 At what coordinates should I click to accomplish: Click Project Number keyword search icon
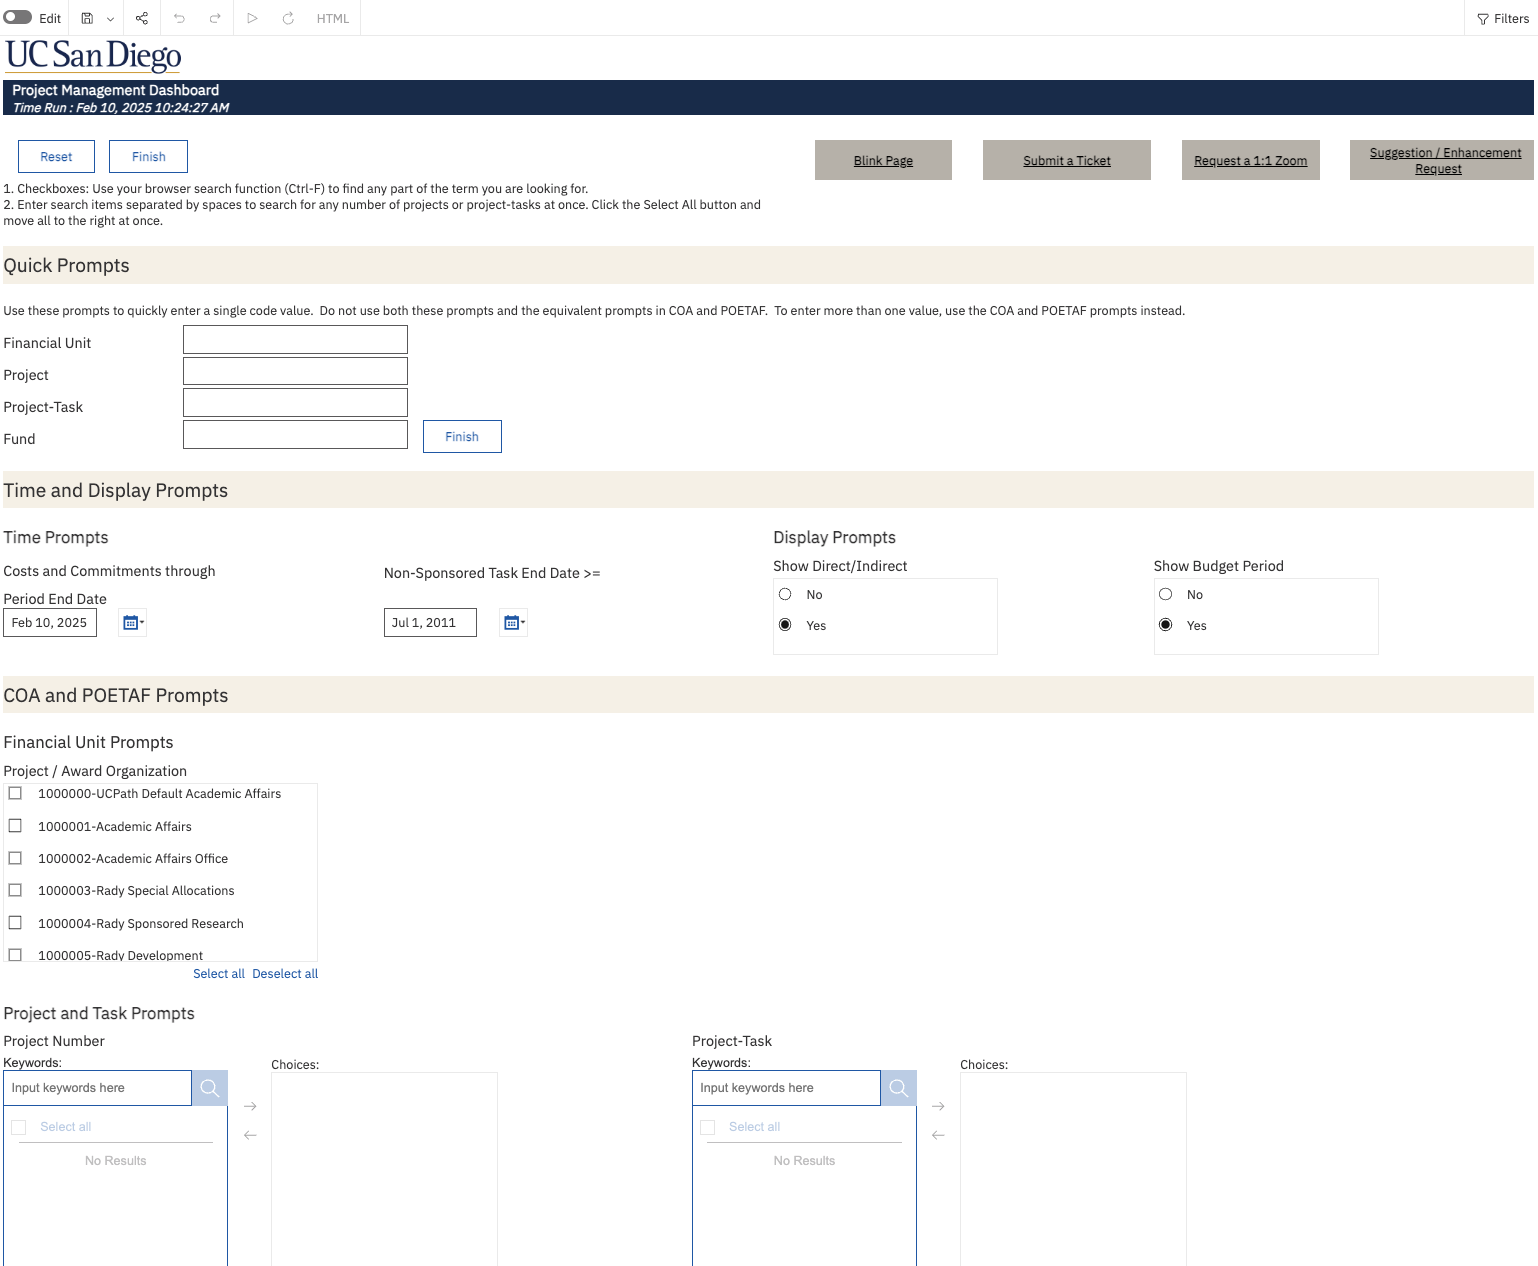coord(210,1088)
